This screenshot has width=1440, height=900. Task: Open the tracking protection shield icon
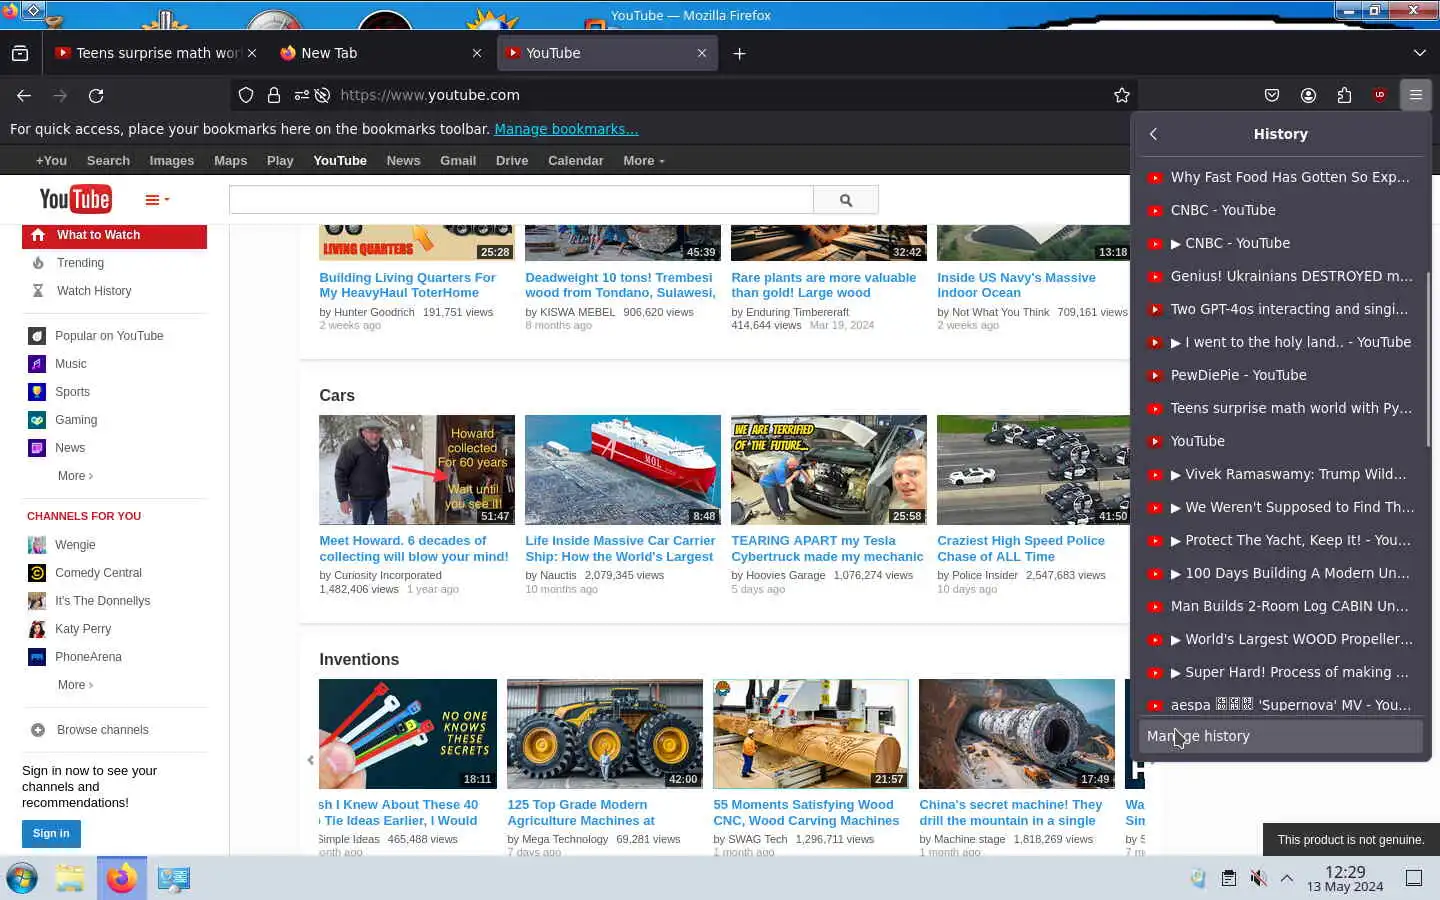[x=246, y=95]
